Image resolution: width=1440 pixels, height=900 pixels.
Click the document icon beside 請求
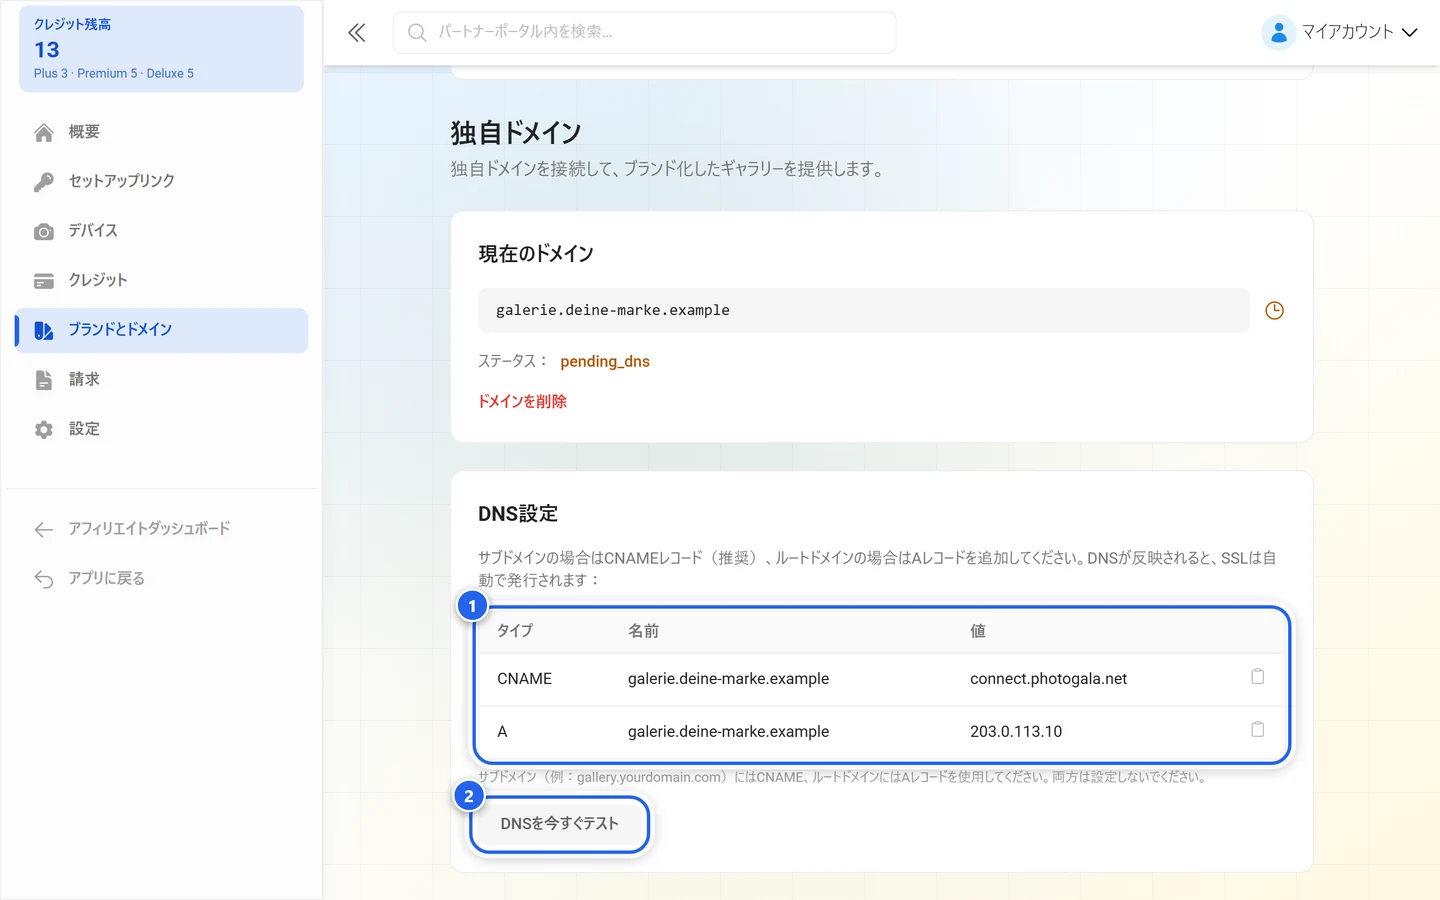click(x=44, y=380)
